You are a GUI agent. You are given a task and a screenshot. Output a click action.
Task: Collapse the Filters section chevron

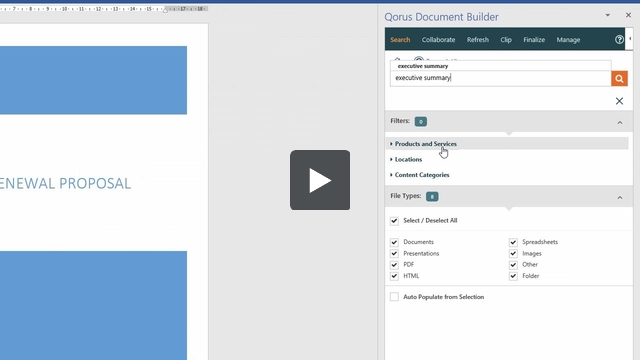[x=620, y=122]
